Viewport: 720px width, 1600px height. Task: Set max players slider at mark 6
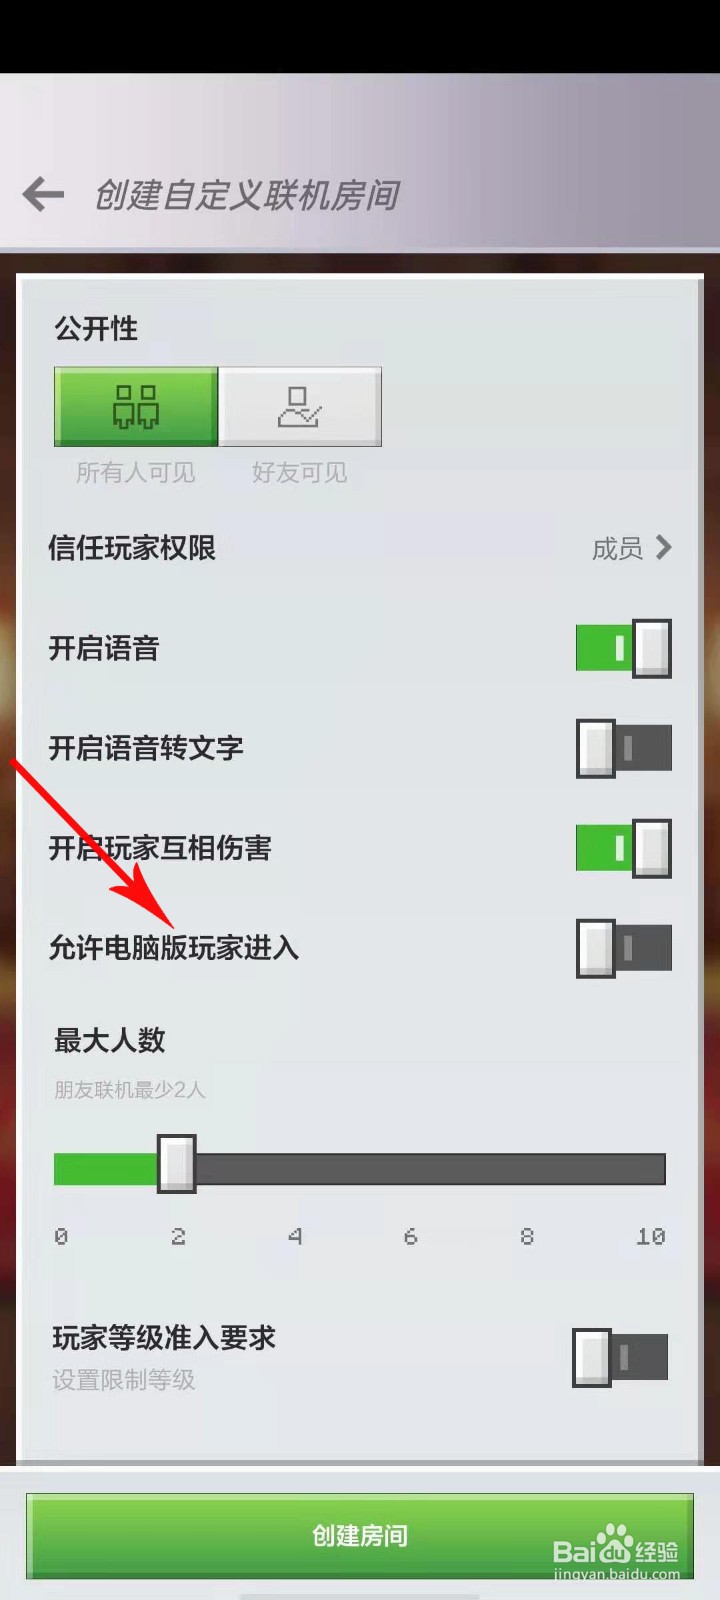click(410, 1168)
